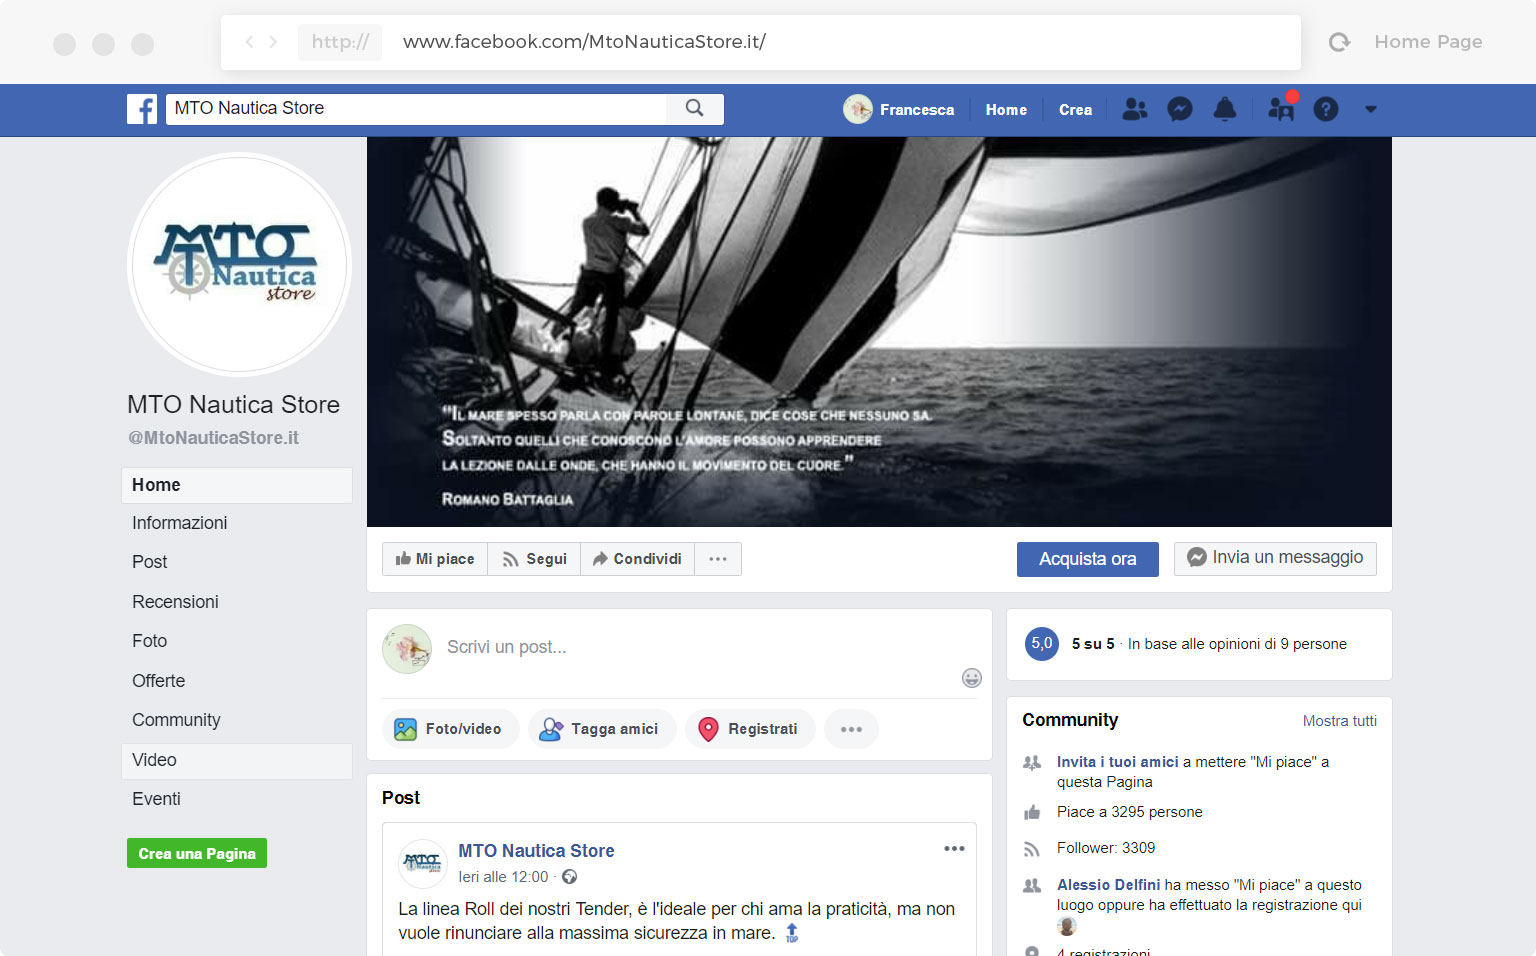Click the MTO Nautica Store search field
This screenshot has height=956, width=1536.
tap(416, 108)
